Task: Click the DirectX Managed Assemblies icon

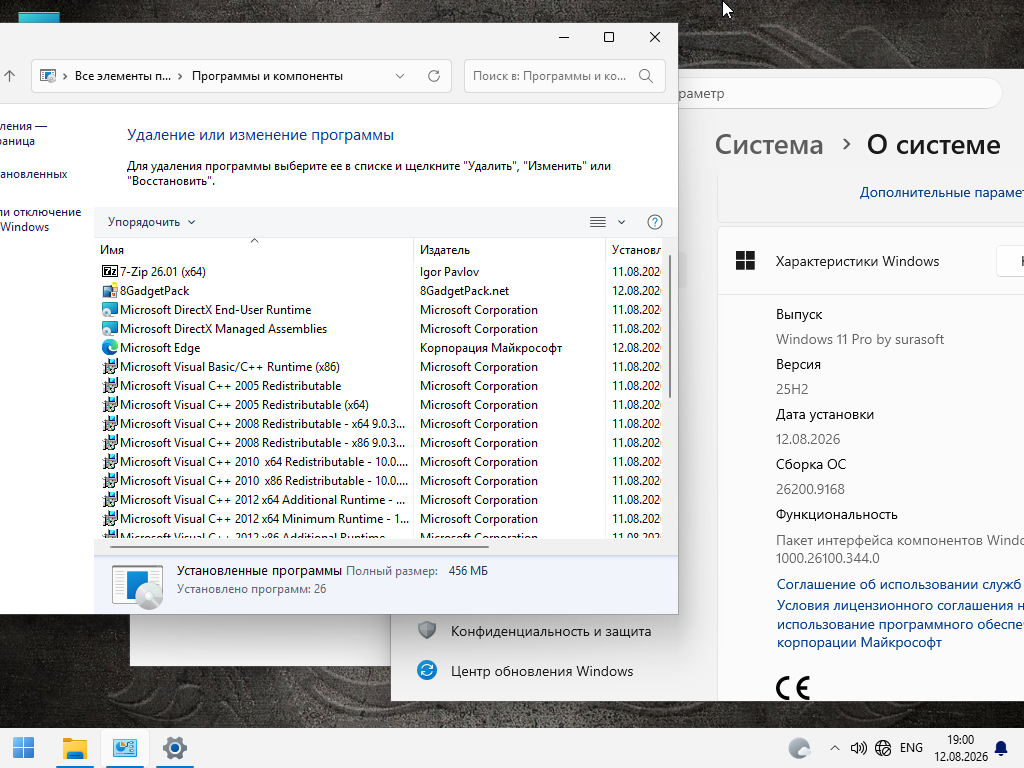Action: pyautogui.click(x=110, y=328)
